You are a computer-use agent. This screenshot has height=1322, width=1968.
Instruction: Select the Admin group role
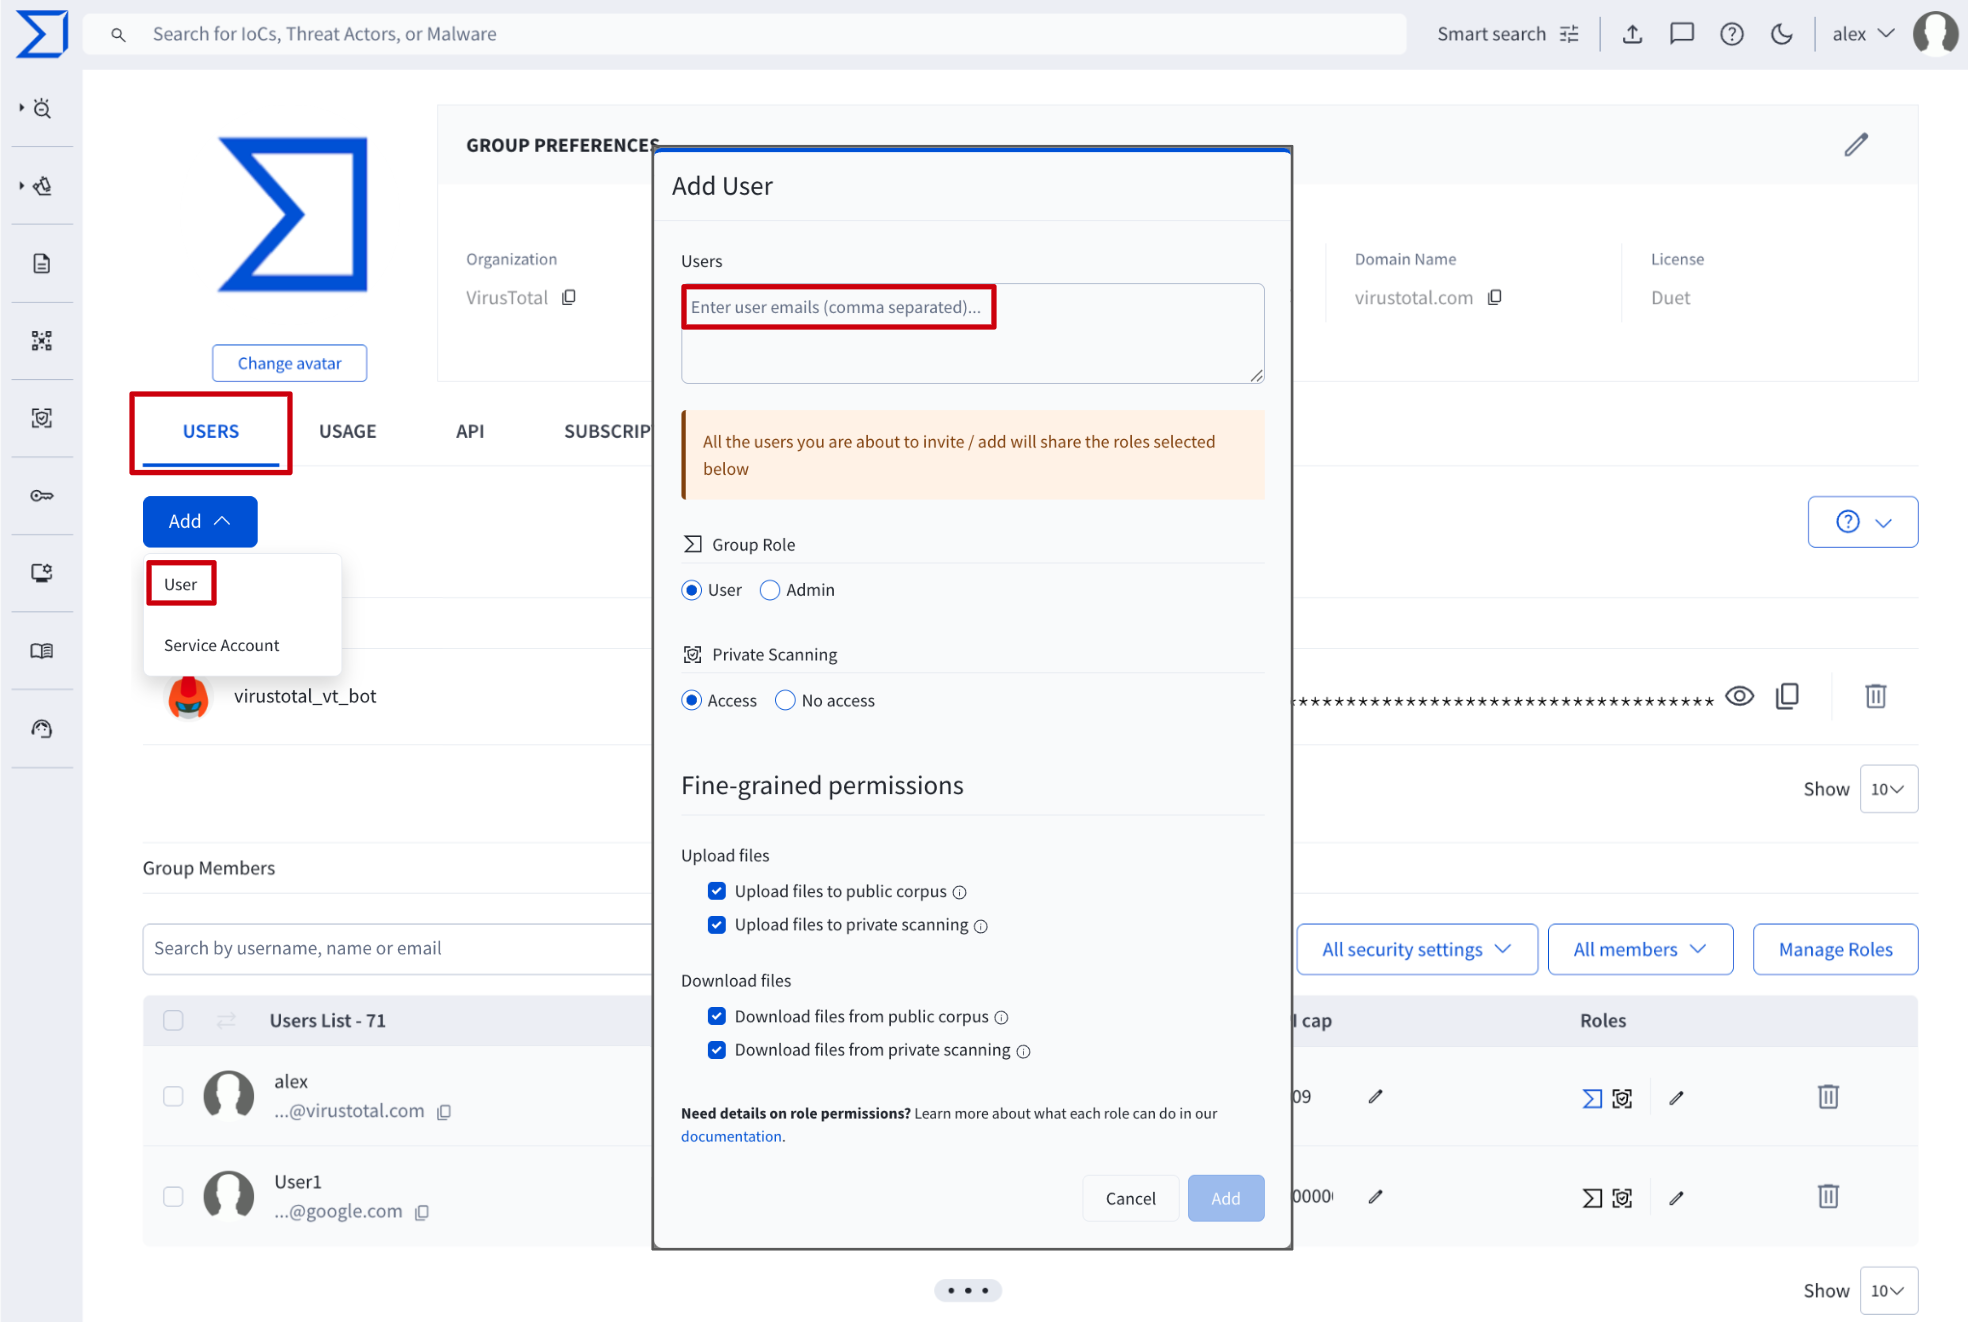tap(770, 590)
